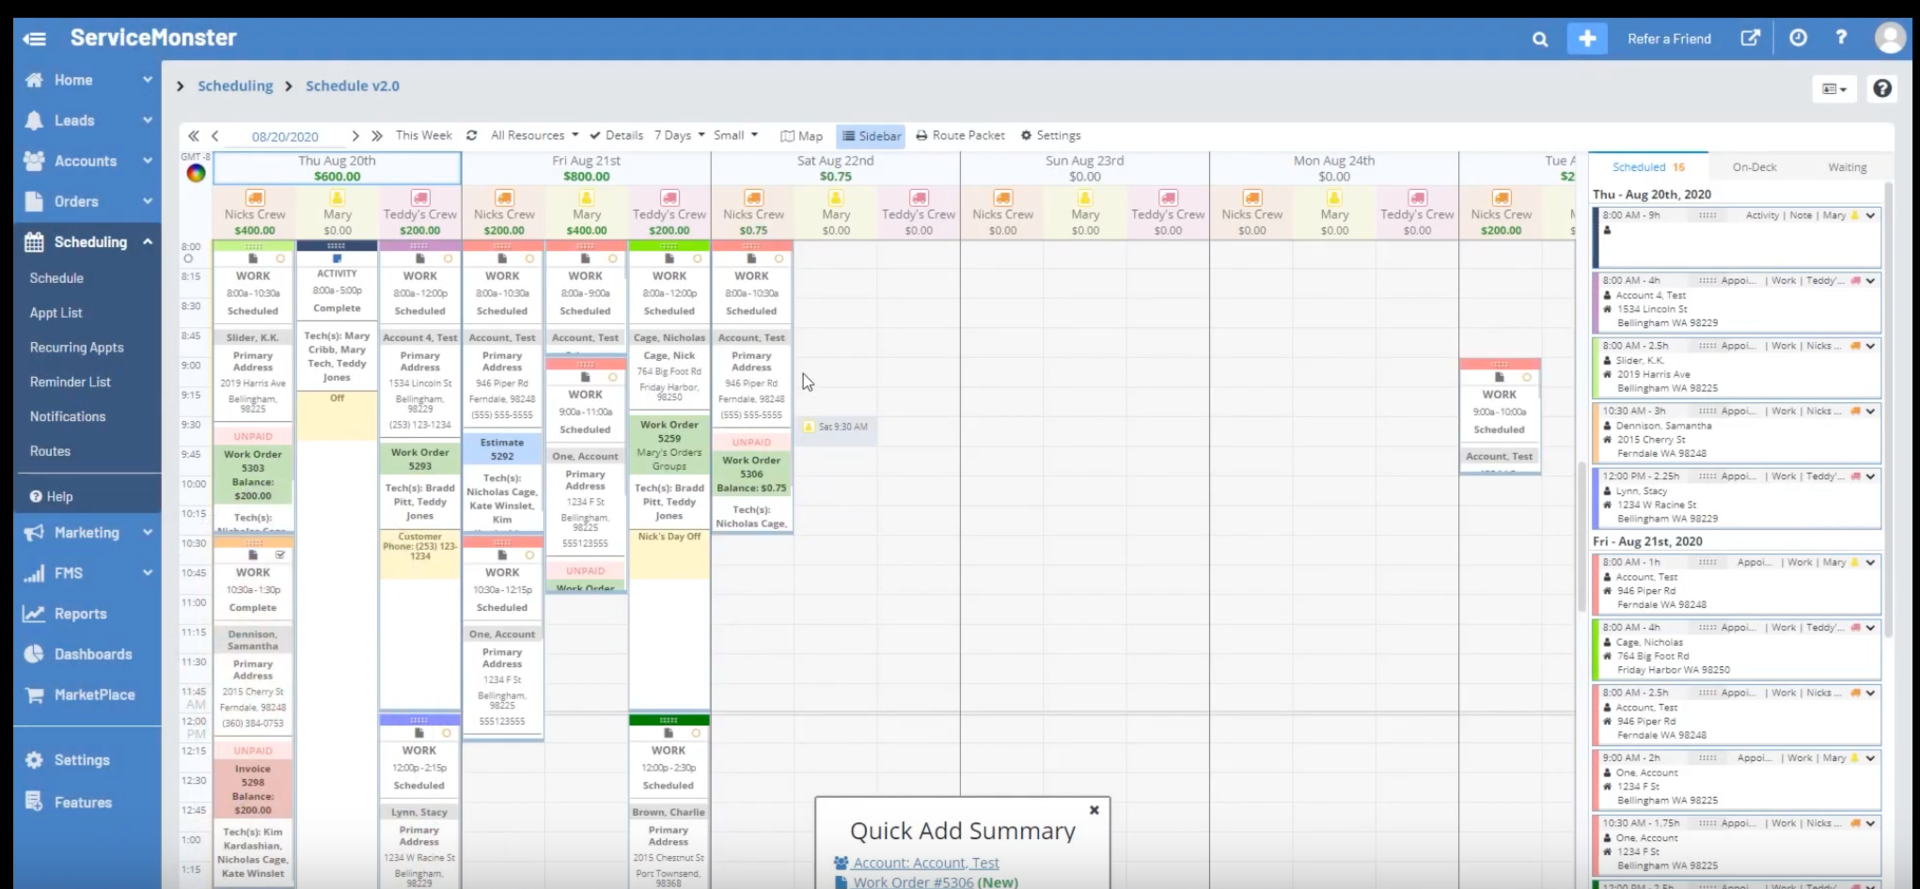This screenshot has width=1920, height=889.
Task: Close the Quick Add Summary popup
Action: coord(1094,810)
